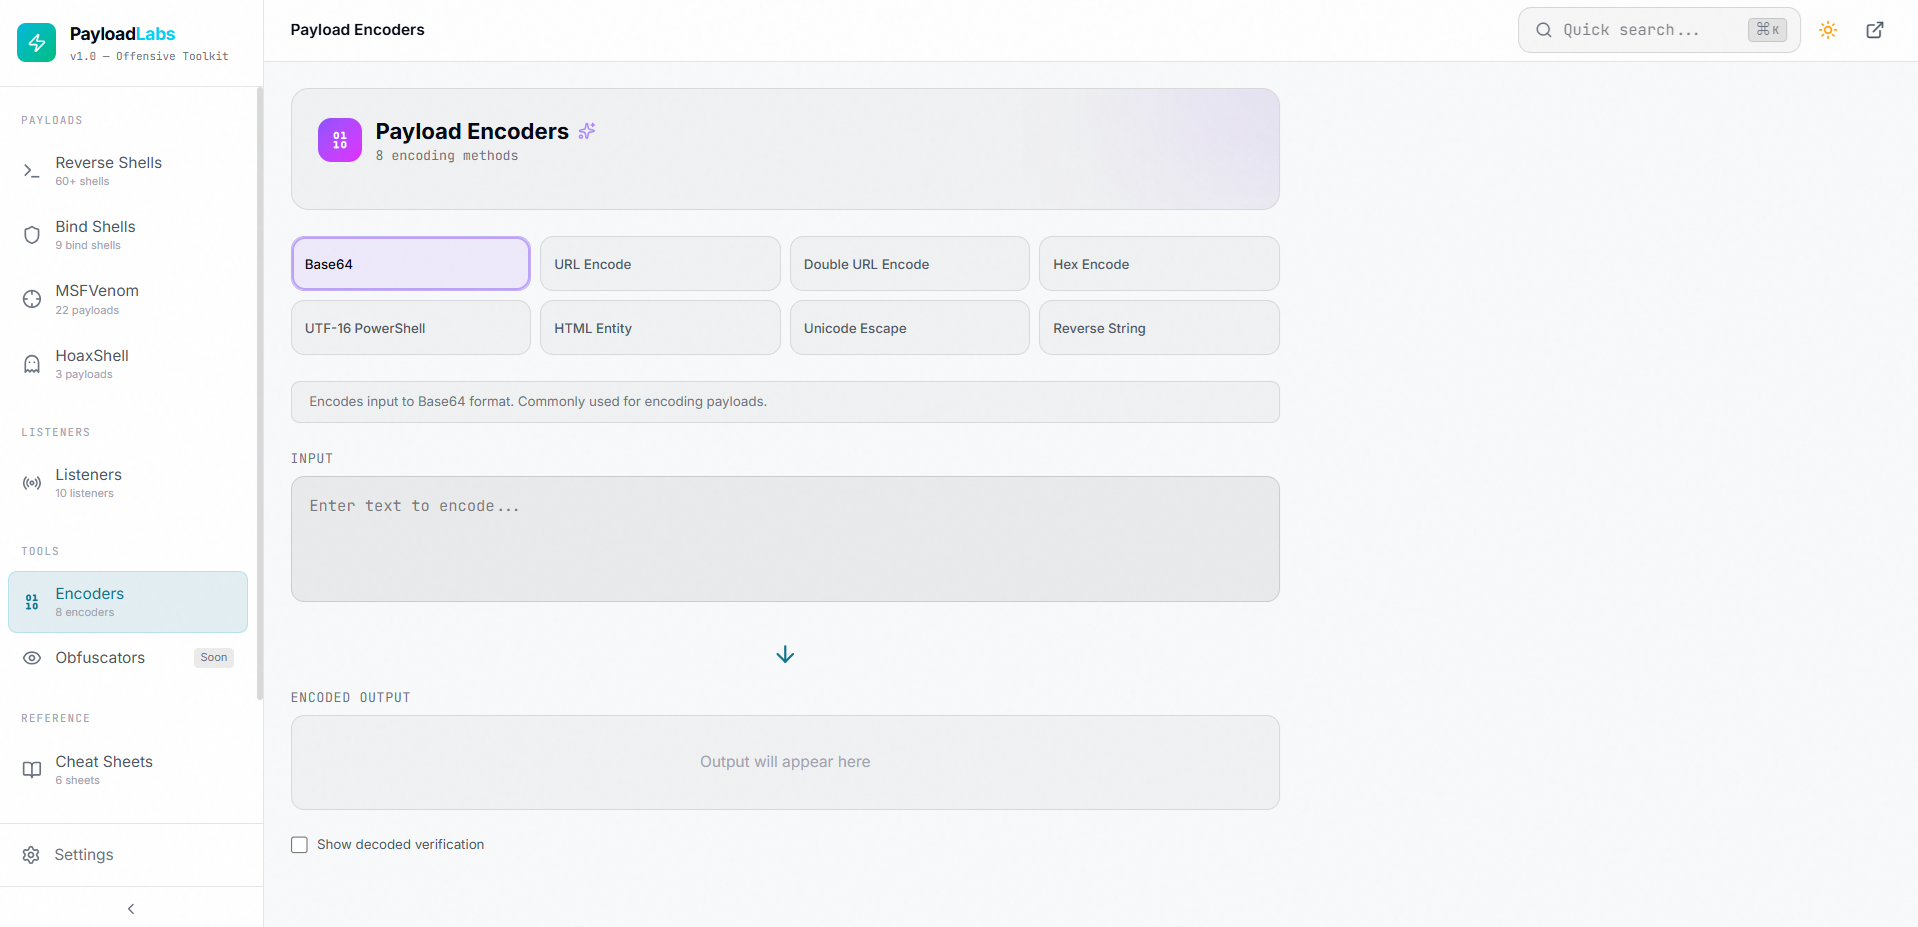
Task: Click the Listeners radio signal icon
Action: coord(32,483)
